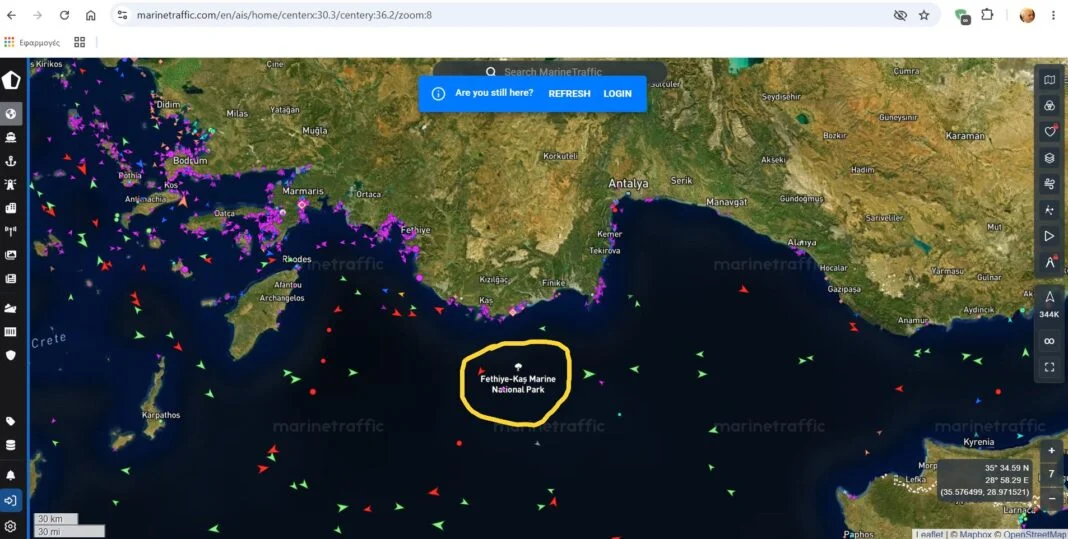Open the database data services icon

point(11,445)
